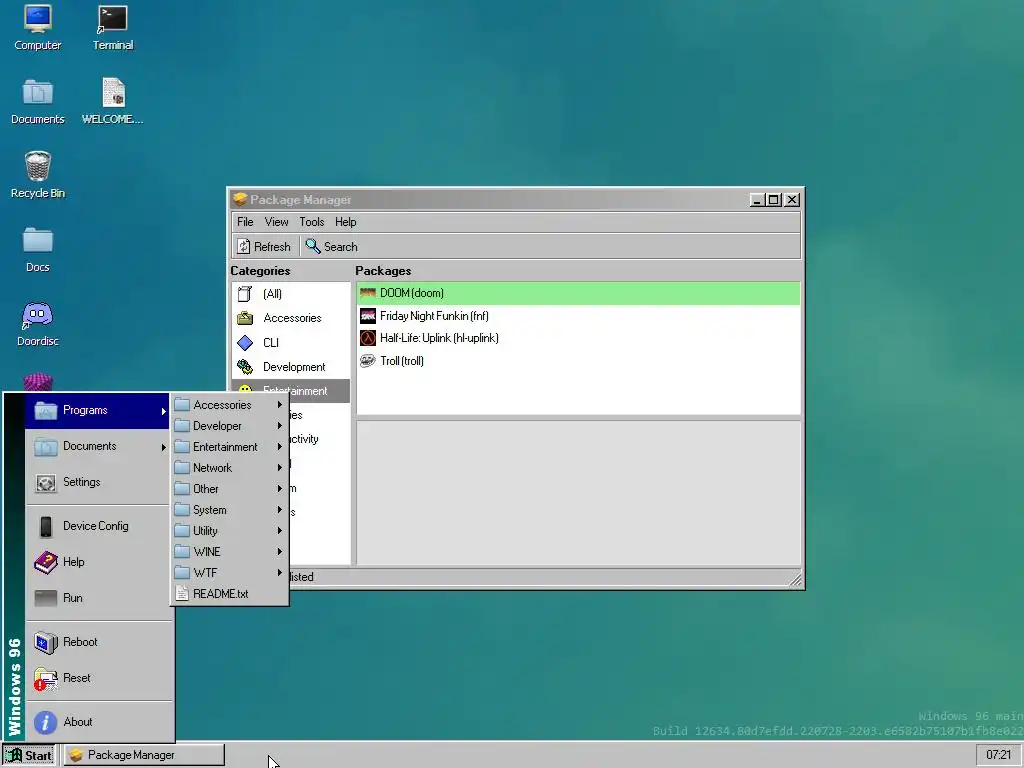Click the DOOM package icon
This screenshot has width=1024, height=768.
click(x=368, y=293)
